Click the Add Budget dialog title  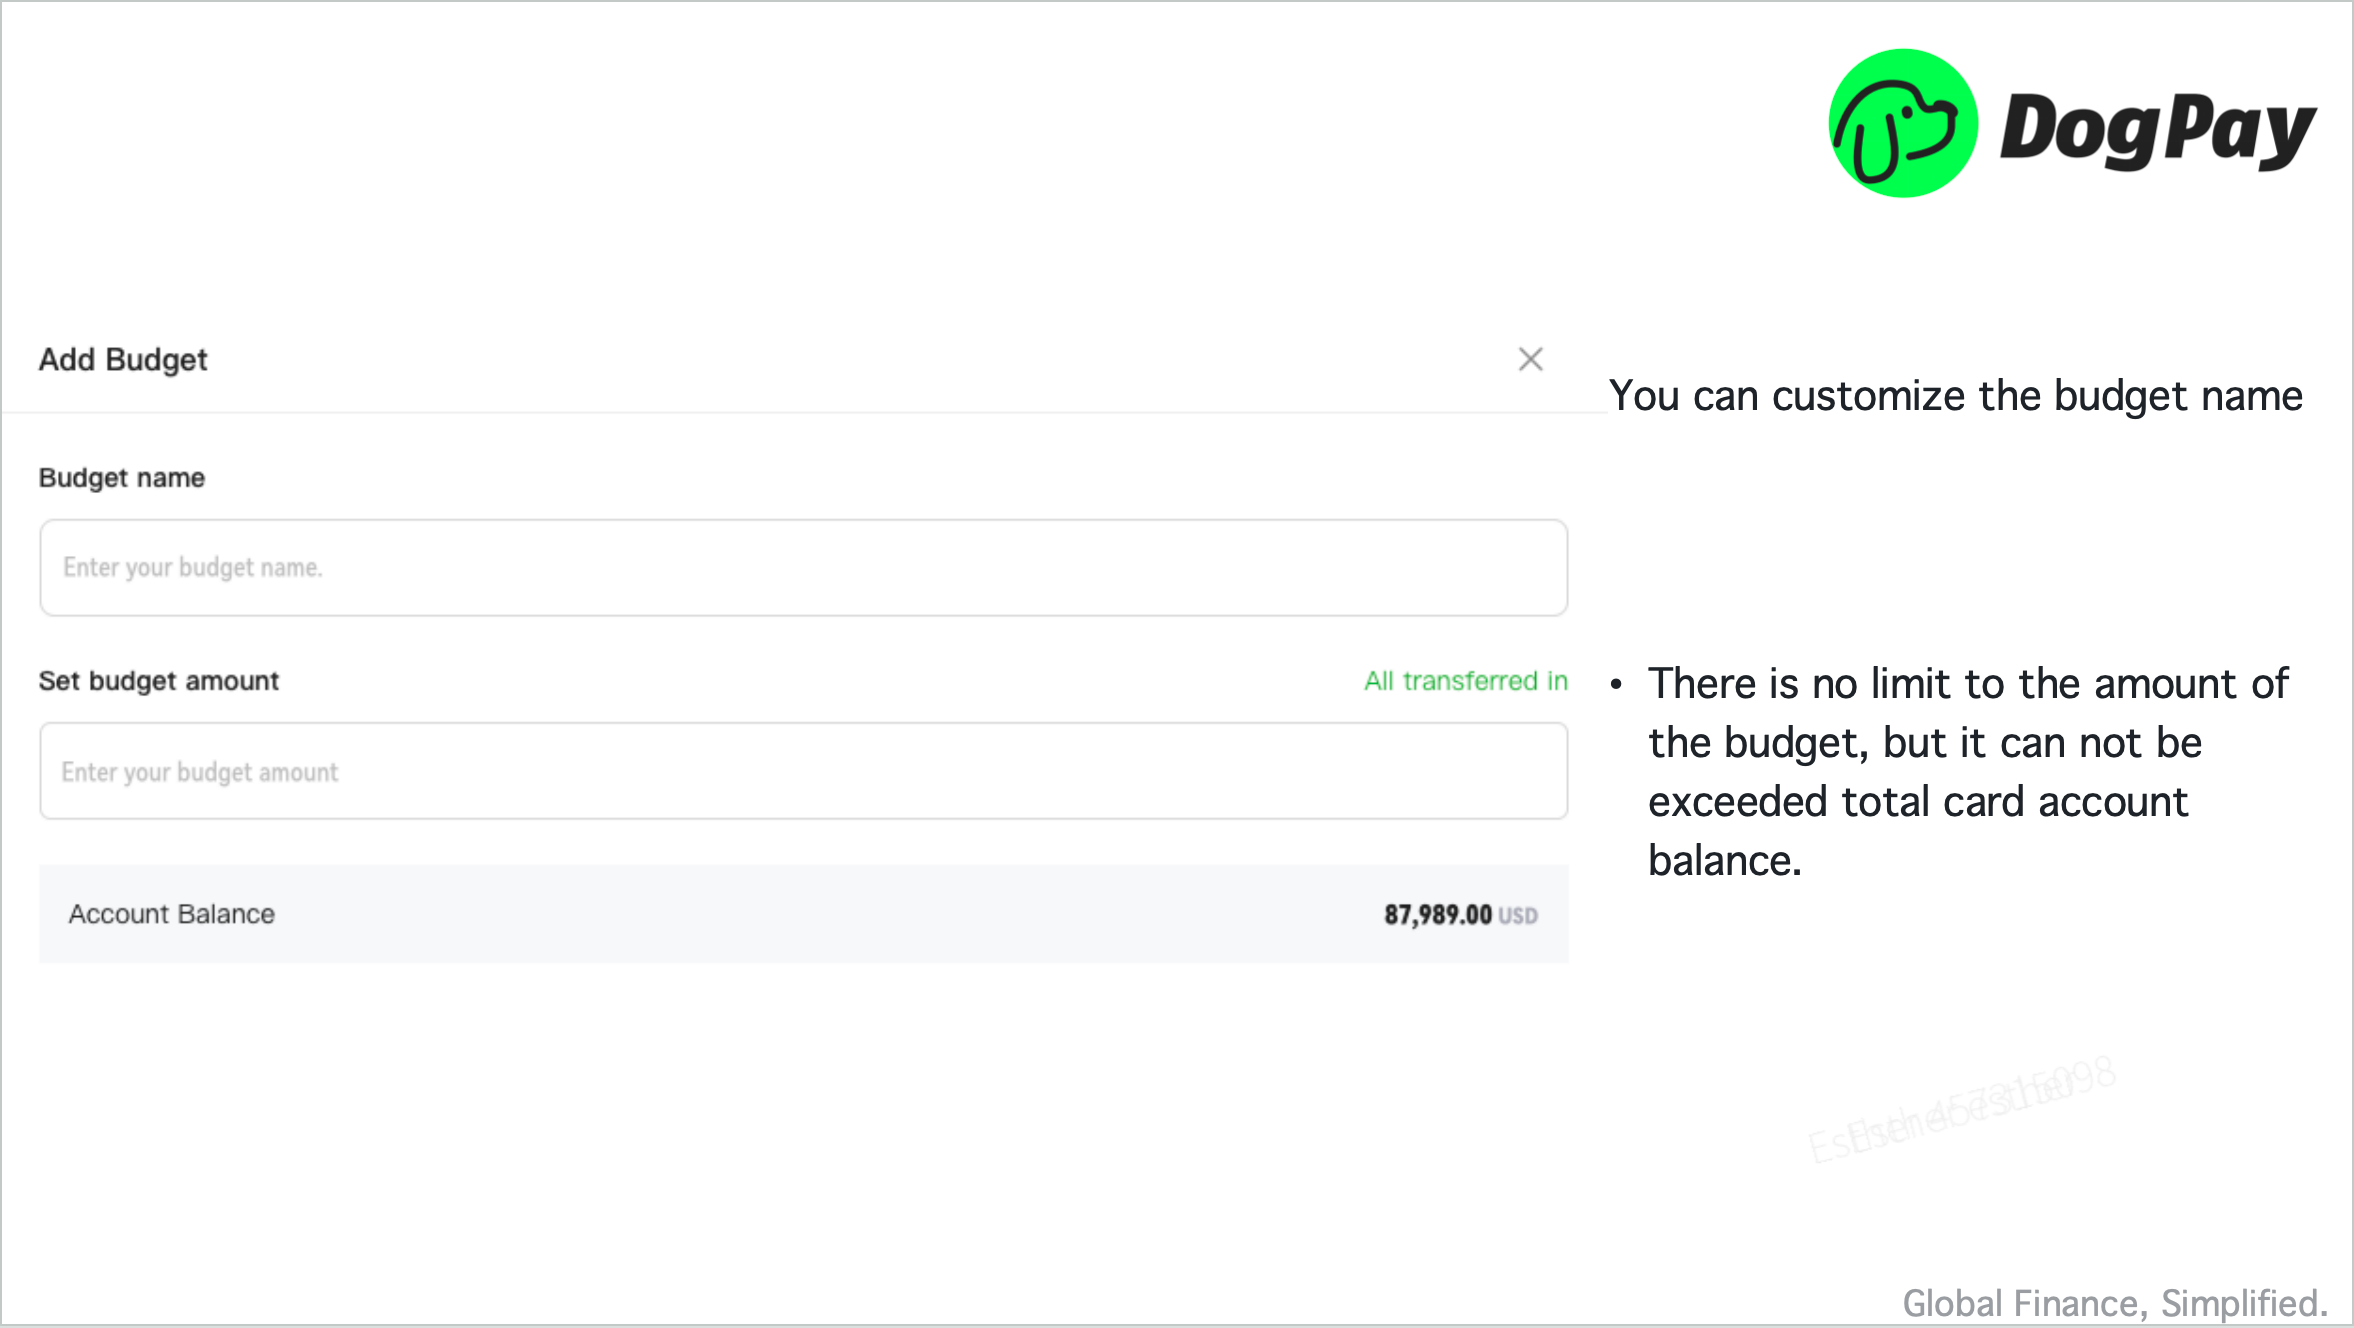click(x=123, y=359)
